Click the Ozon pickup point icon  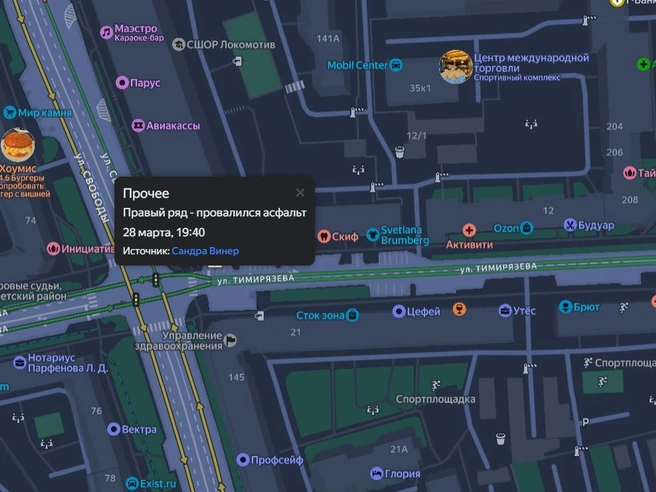click(x=527, y=228)
